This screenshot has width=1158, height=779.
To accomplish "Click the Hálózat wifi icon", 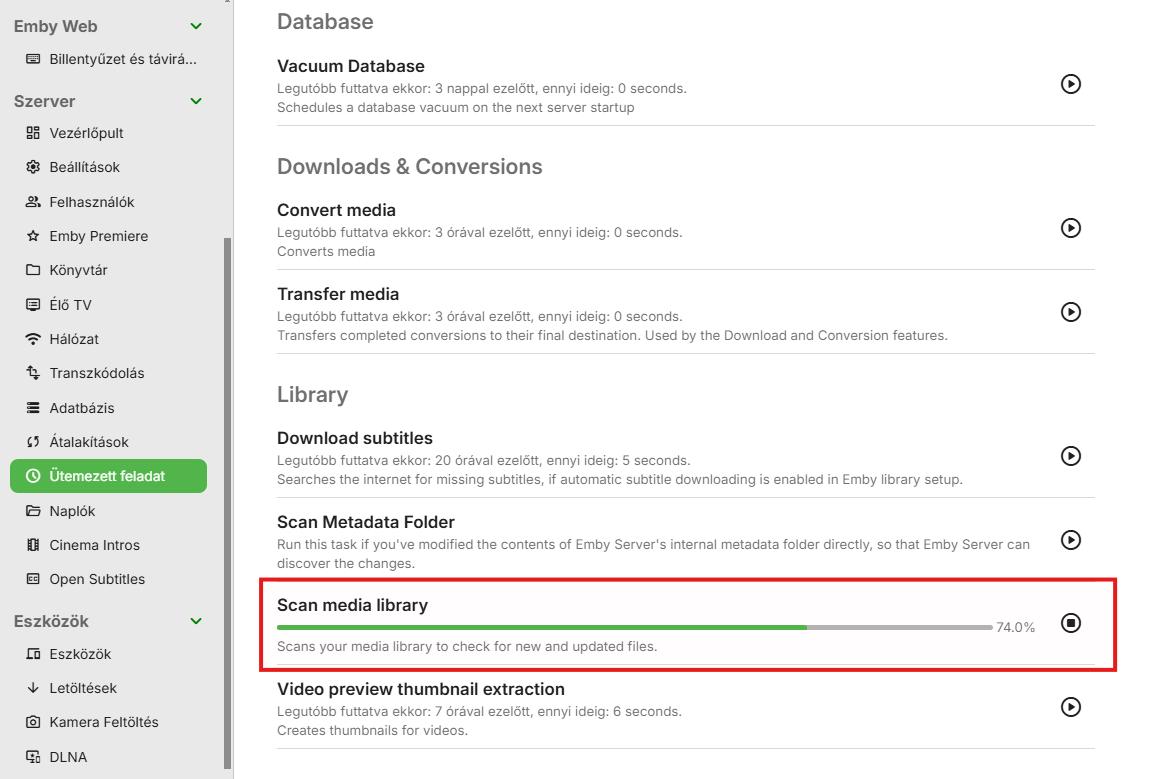I will tap(33, 339).
